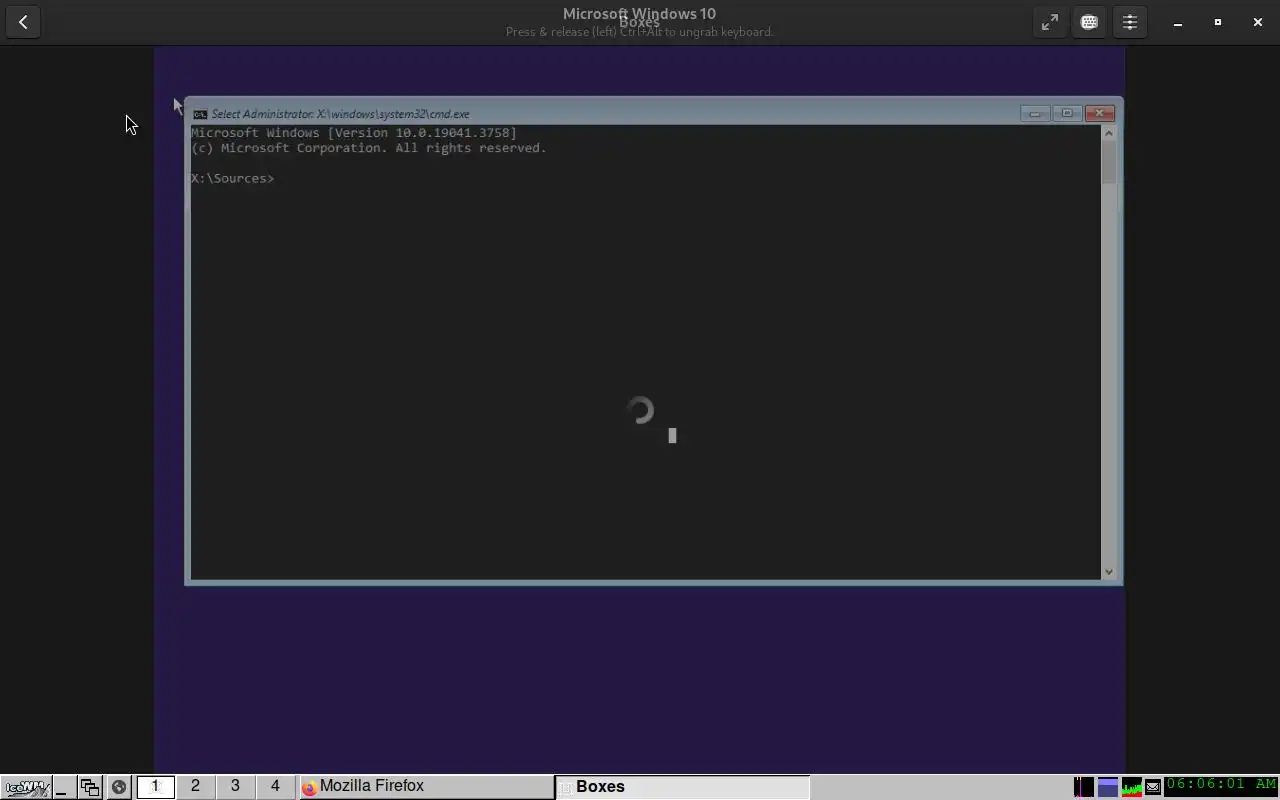This screenshot has height=800, width=1280.
Task: Click the CPU monitor tray graph
Action: (1132, 787)
